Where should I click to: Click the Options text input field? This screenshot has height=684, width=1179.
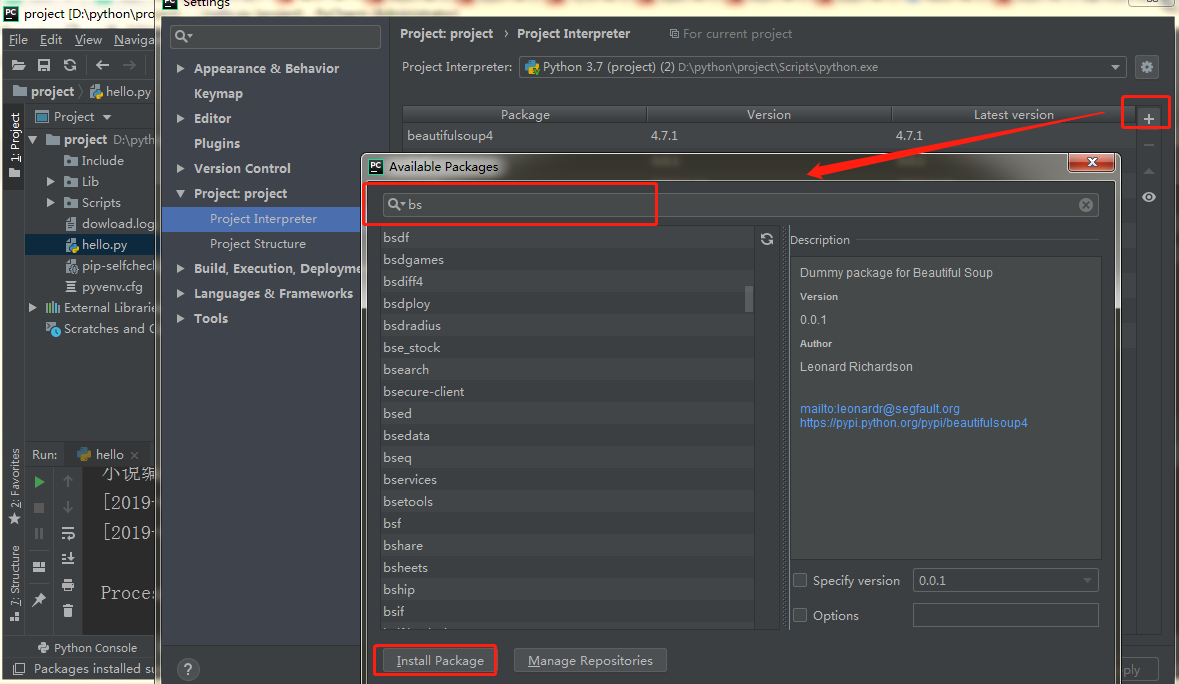tap(1005, 615)
